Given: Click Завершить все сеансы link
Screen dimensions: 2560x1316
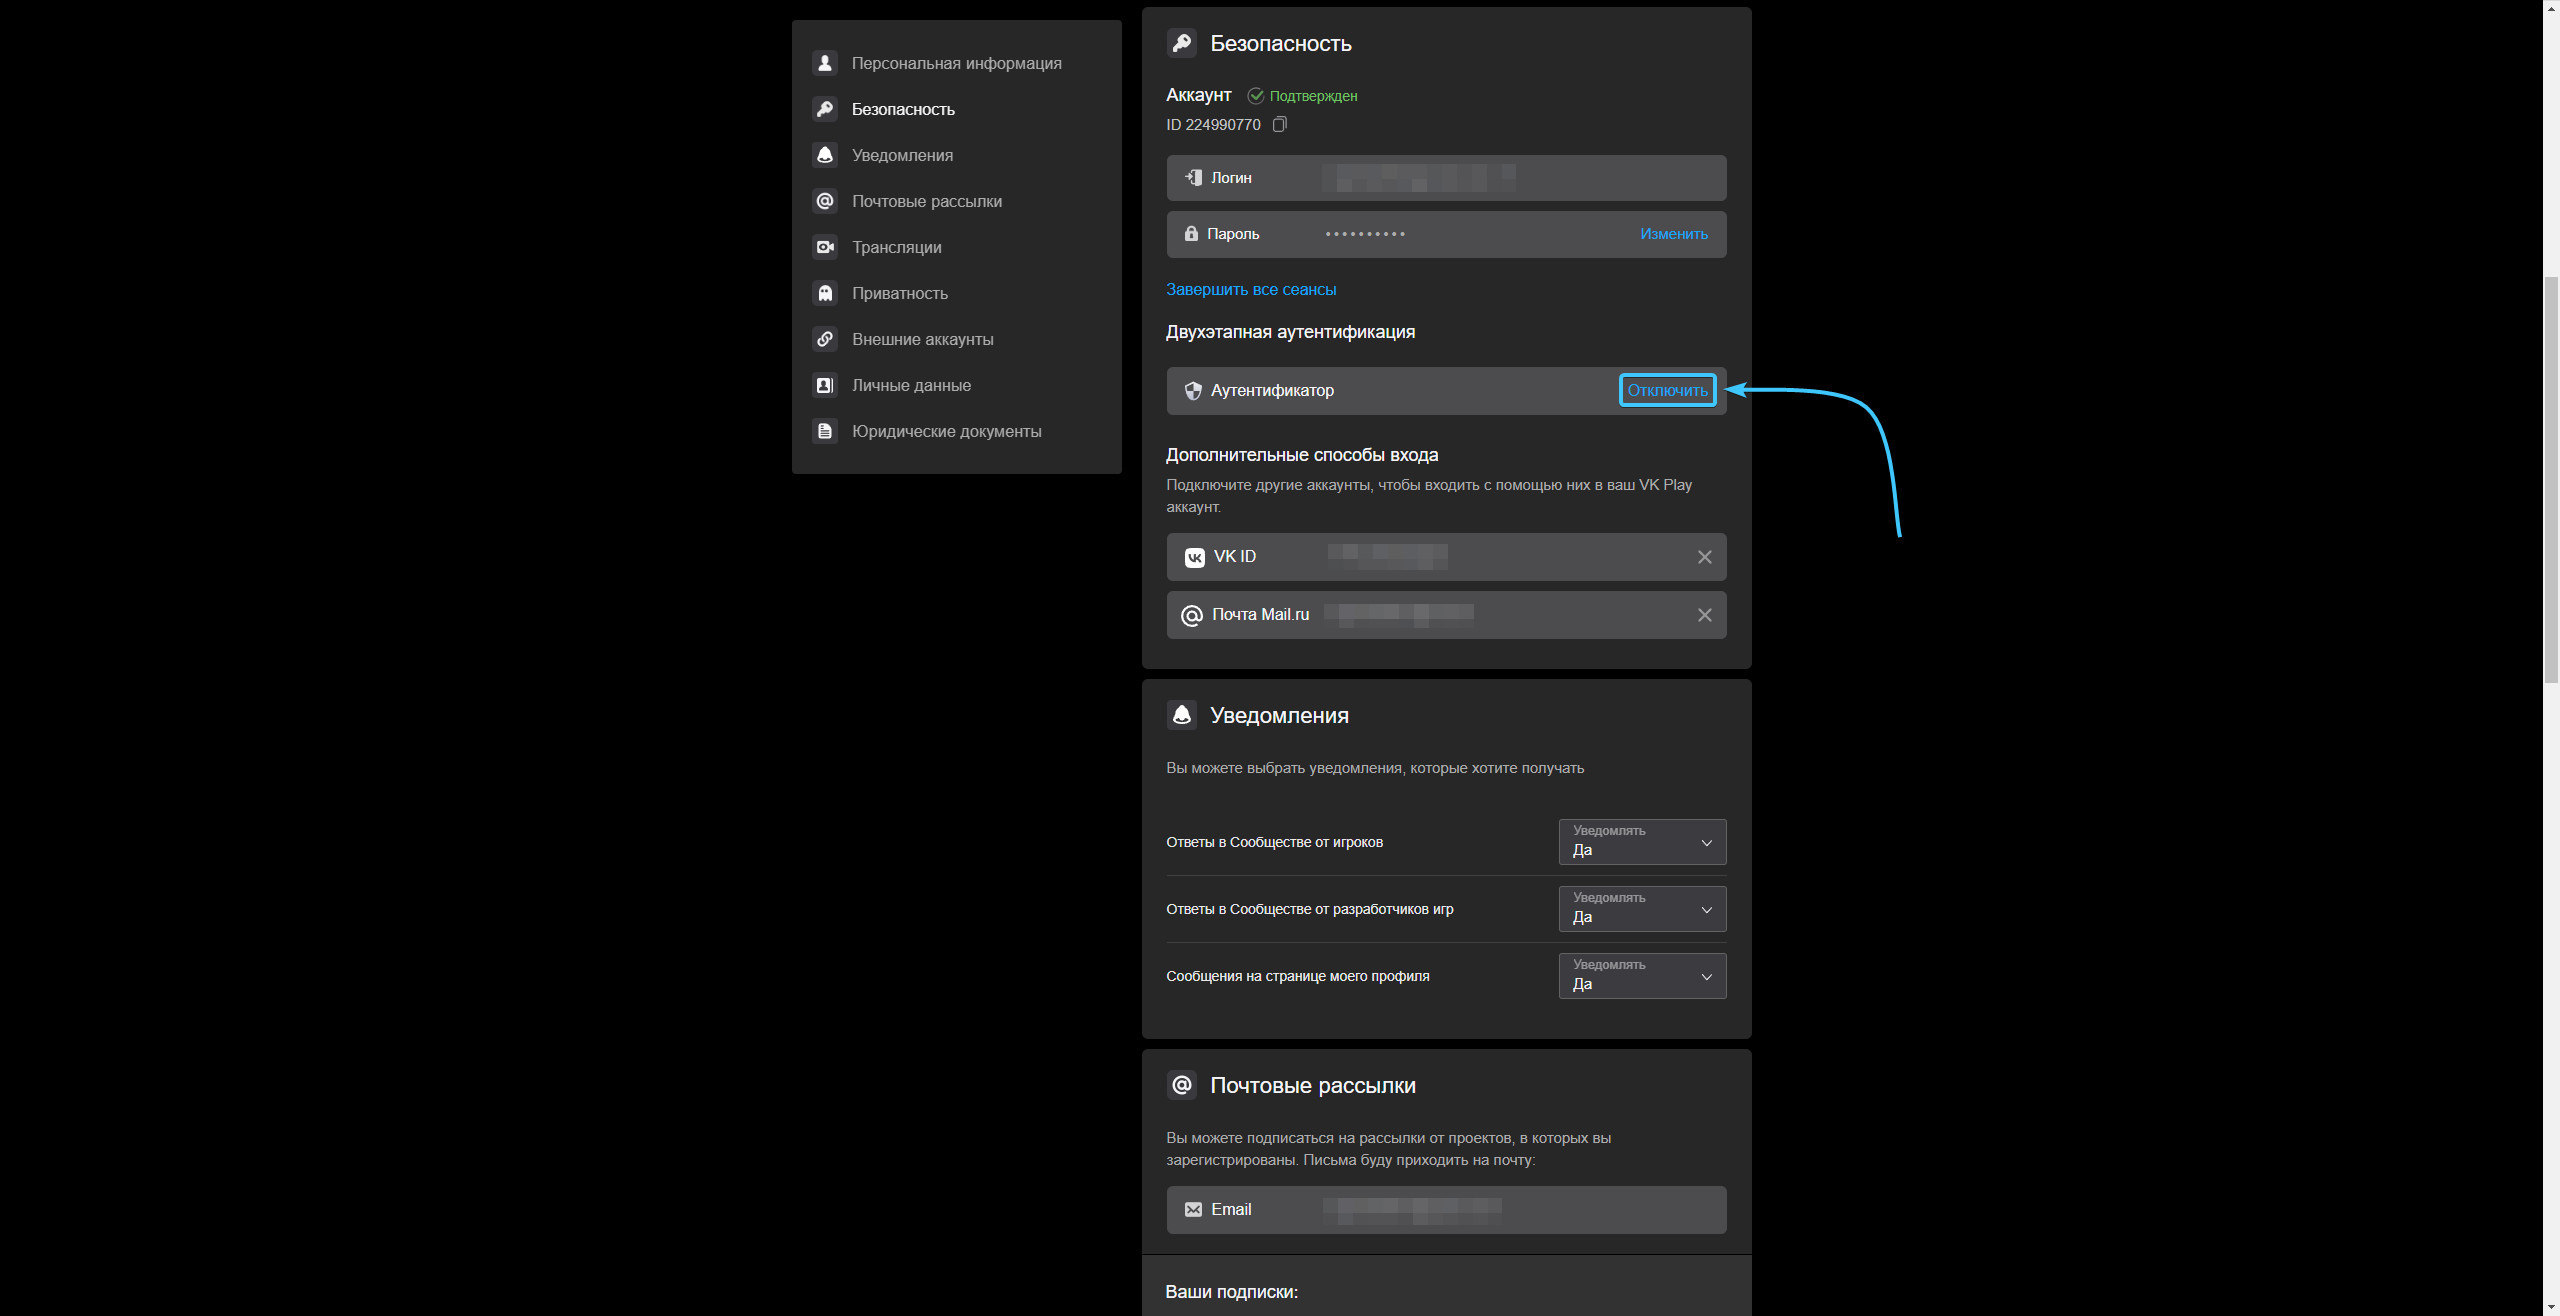Looking at the screenshot, I should point(1250,289).
